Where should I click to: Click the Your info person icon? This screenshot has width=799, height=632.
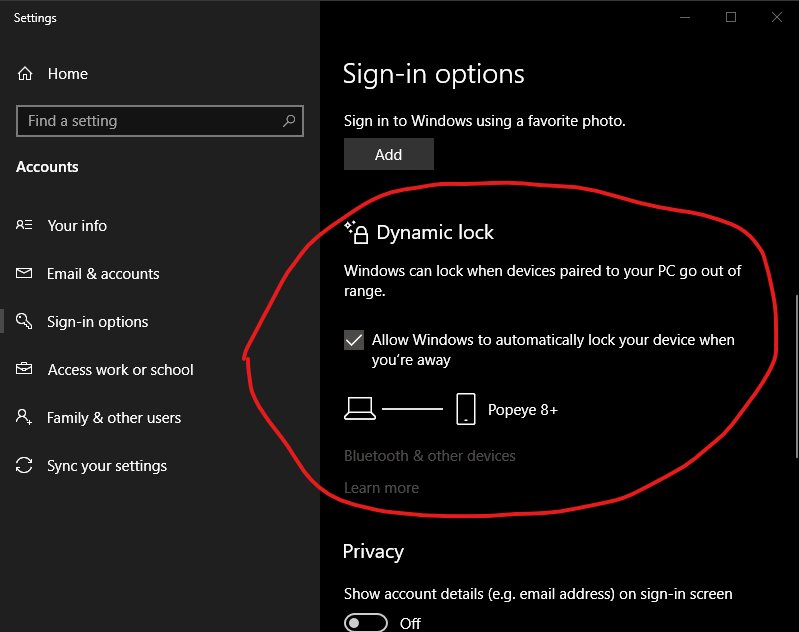point(24,225)
